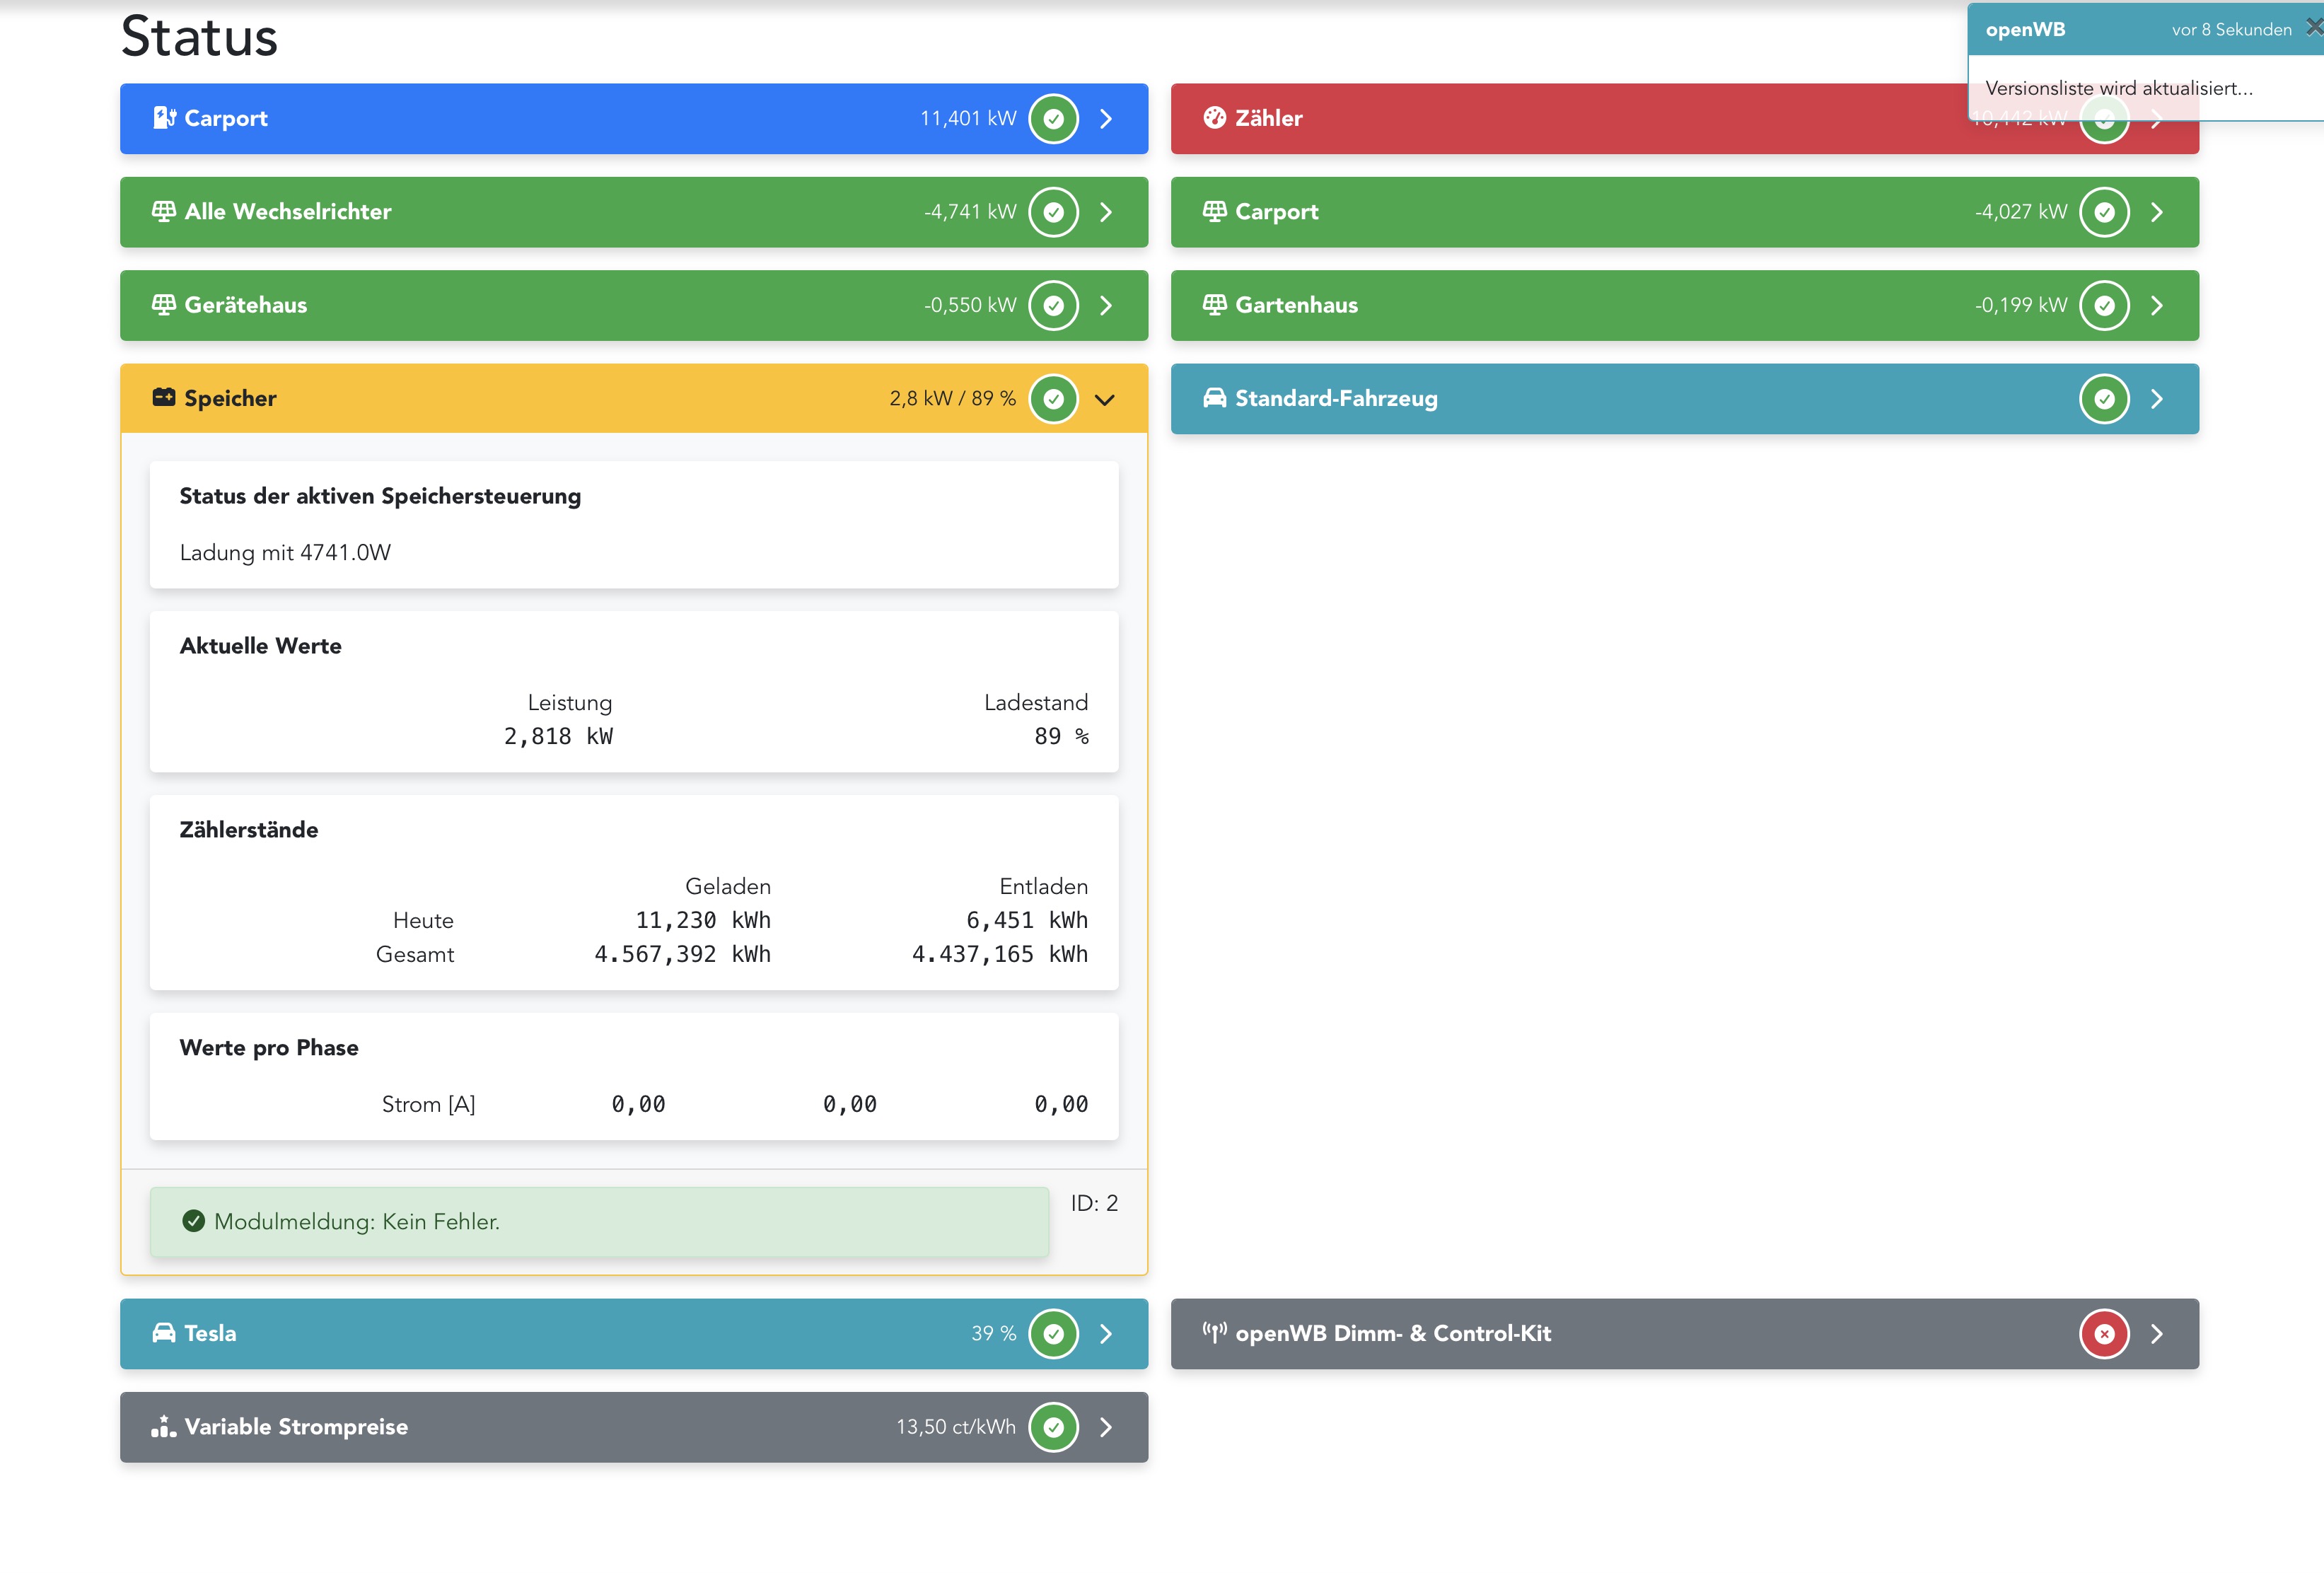Expand the blue Carport charge point card
This screenshot has width=2324, height=1573.
(1106, 119)
